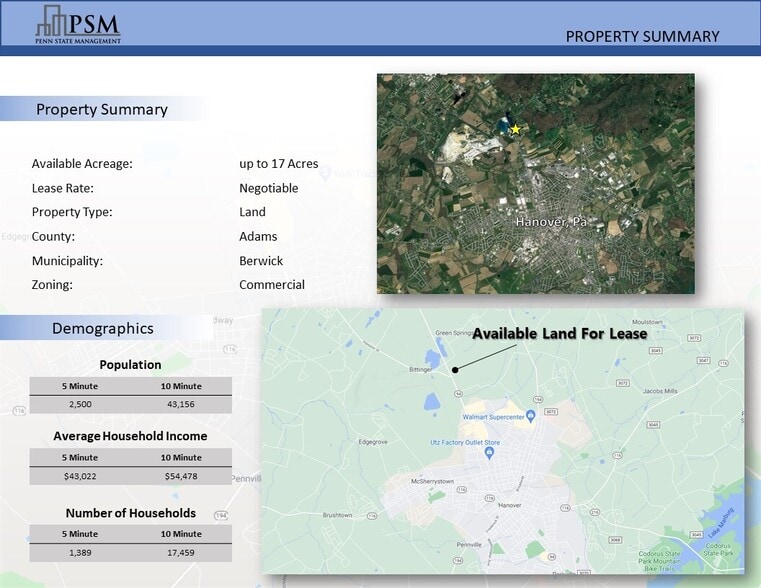Click the yellow star on satellite image
761x588 pixels.
coord(516,129)
